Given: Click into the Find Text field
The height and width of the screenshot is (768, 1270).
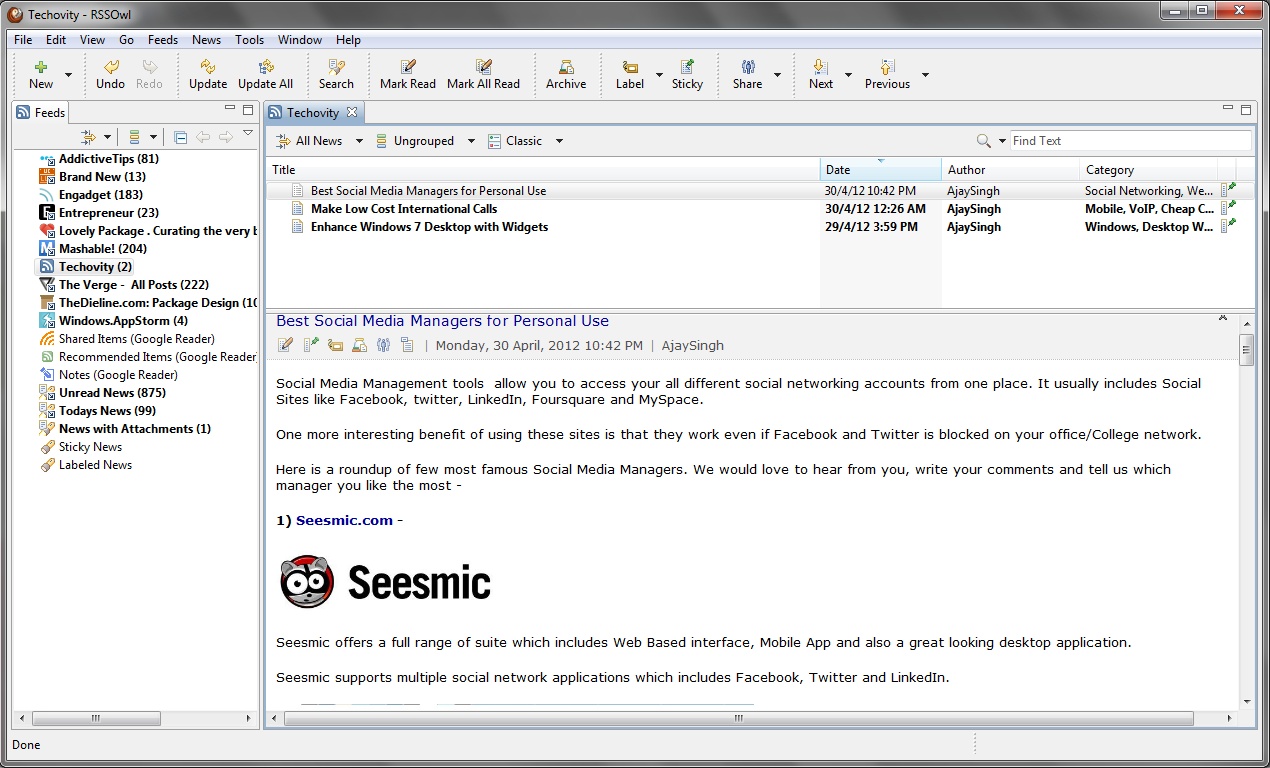Looking at the screenshot, I should tap(1130, 141).
